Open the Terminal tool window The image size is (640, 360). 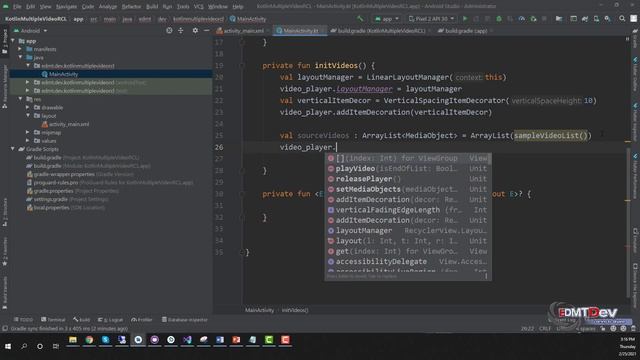point(53,320)
